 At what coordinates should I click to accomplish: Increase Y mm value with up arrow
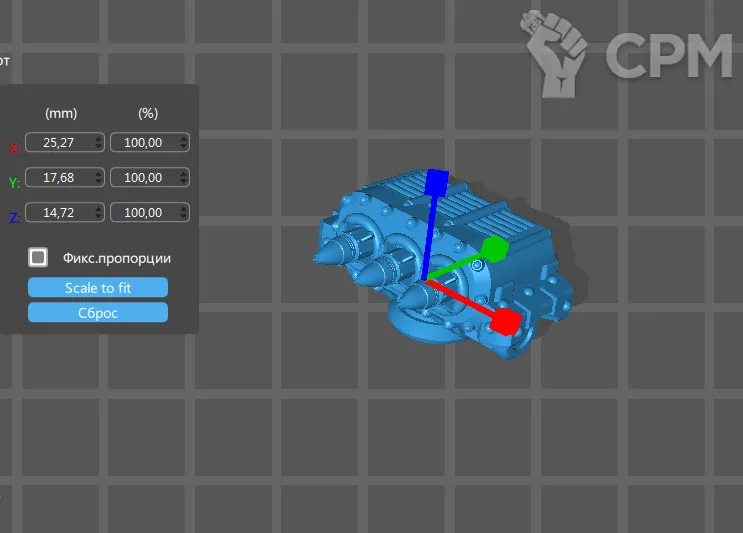(x=97, y=174)
